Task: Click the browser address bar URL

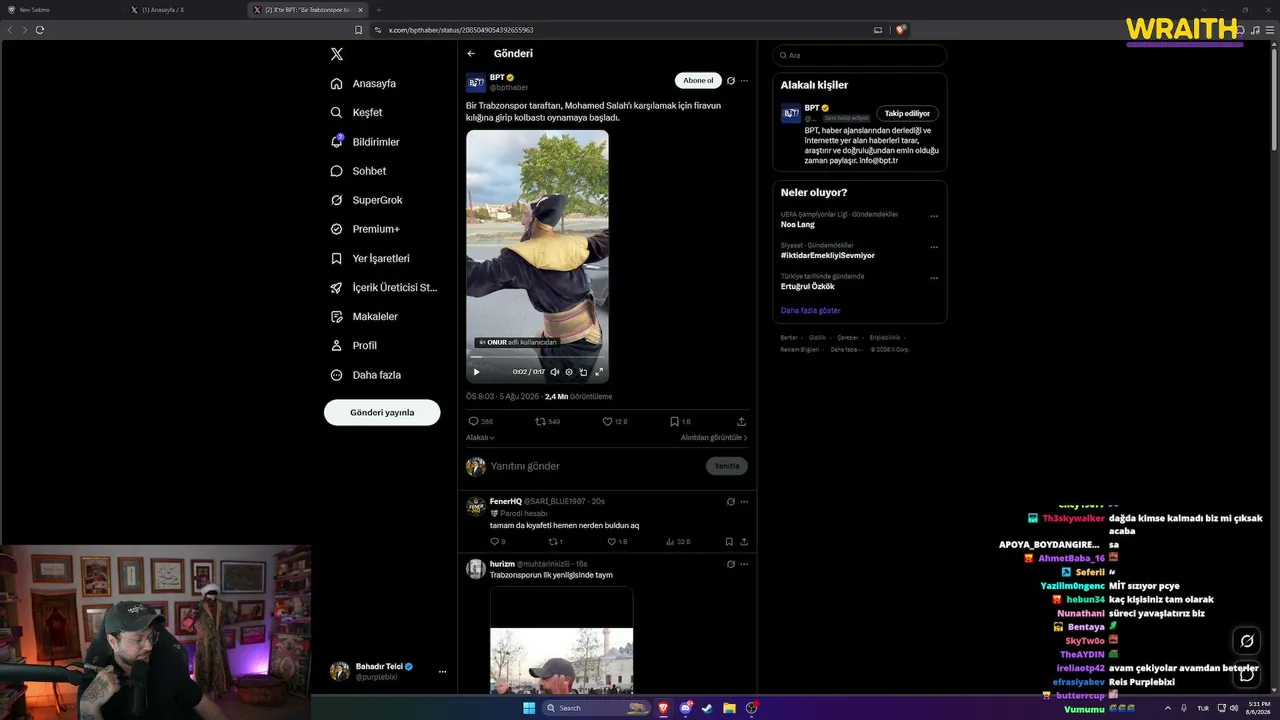Action: (461, 30)
